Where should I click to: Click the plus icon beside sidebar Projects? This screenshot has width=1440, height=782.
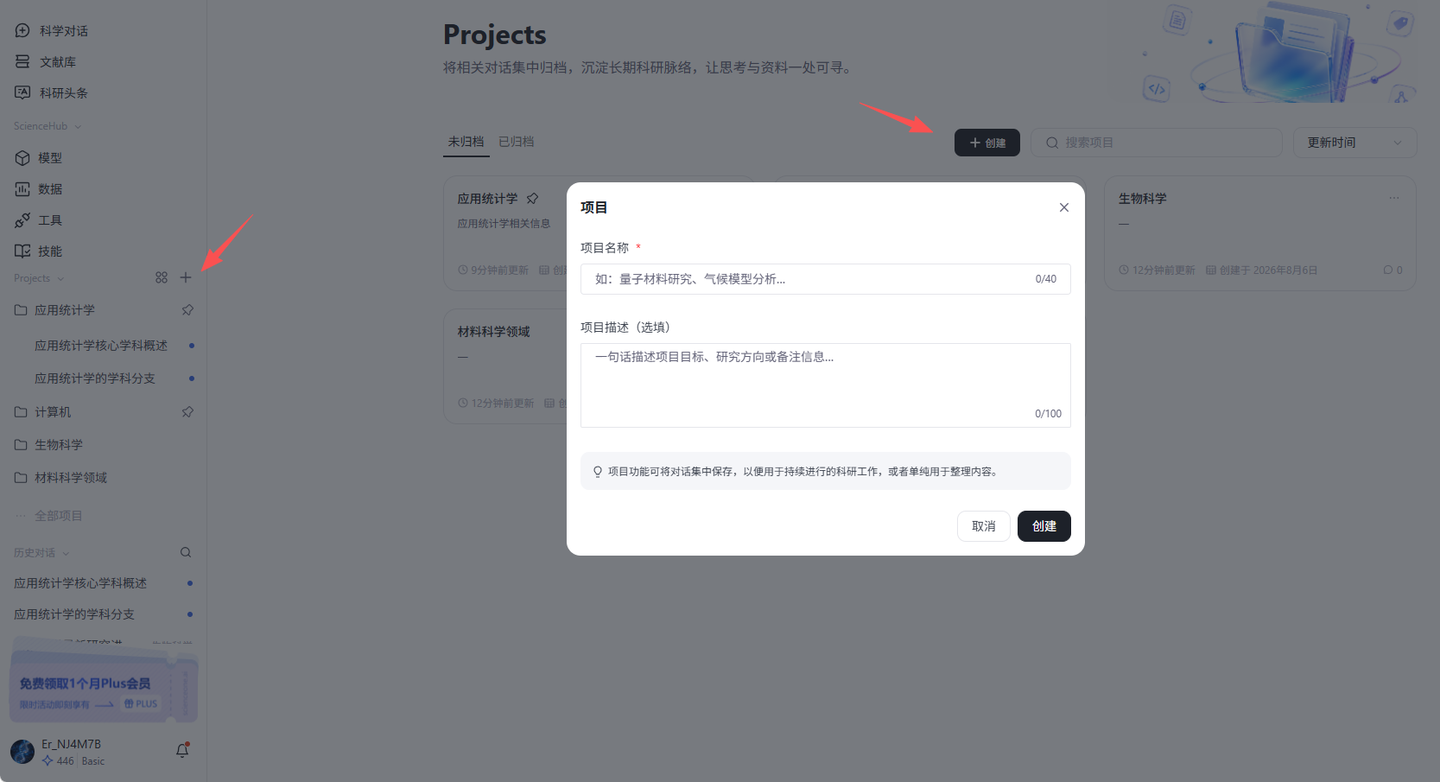[185, 278]
